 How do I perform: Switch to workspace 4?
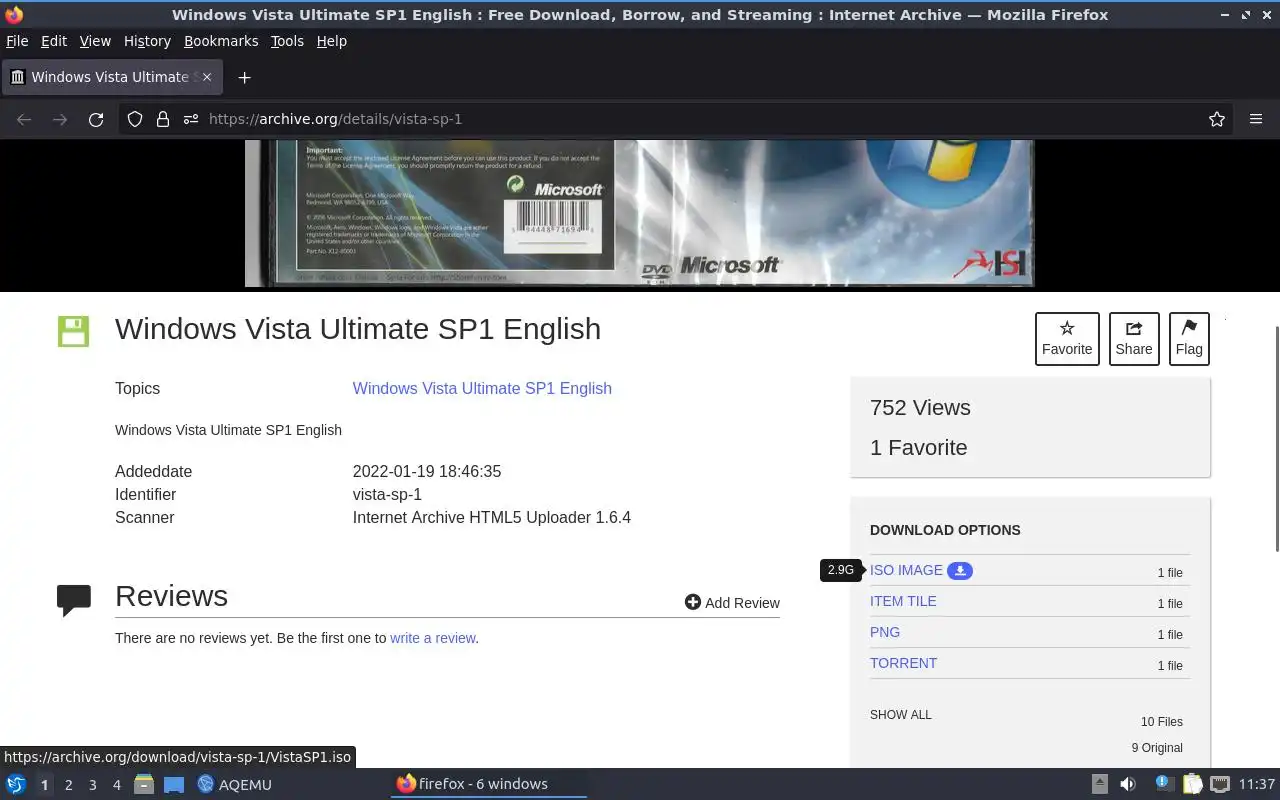(116, 785)
